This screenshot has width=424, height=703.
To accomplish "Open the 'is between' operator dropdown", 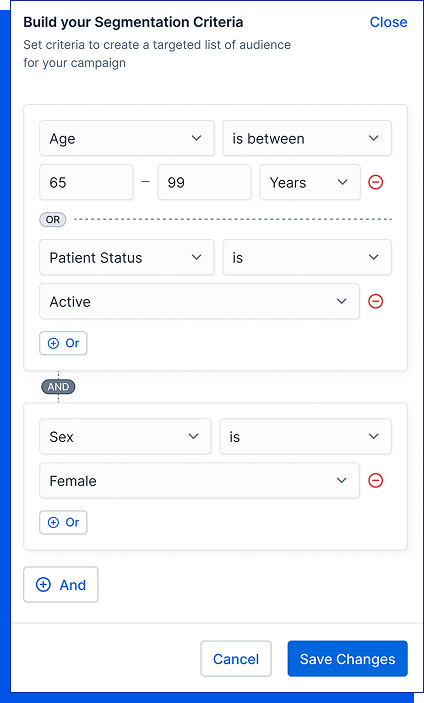I will [307, 138].
